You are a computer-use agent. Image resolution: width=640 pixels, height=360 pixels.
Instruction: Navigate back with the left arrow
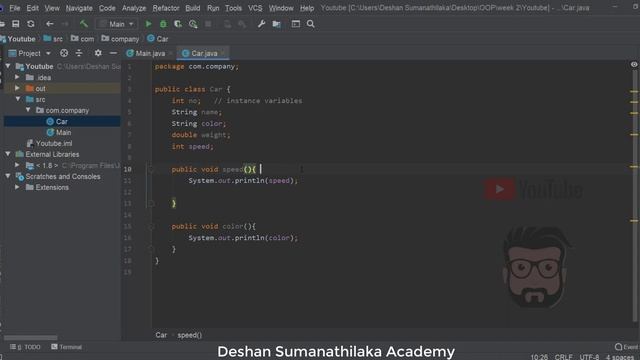[x=49, y=24]
